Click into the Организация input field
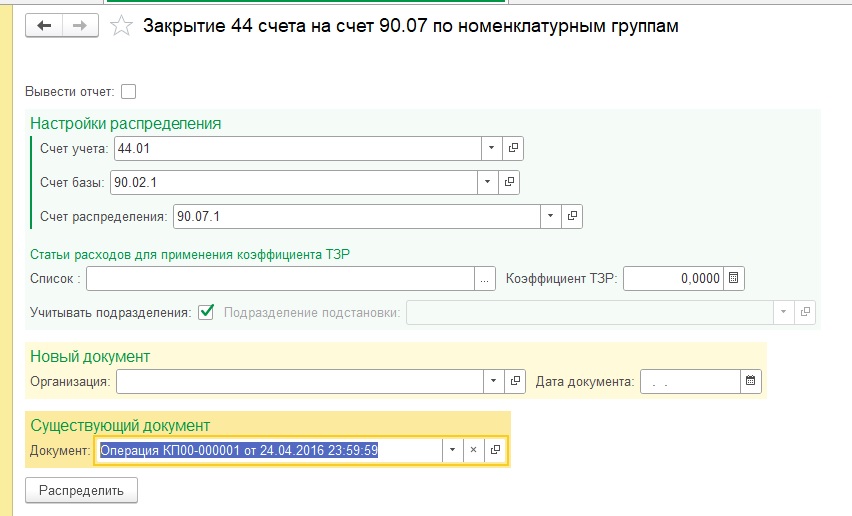Image resolution: width=852 pixels, height=516 pixels. click(x=300, y=381)
